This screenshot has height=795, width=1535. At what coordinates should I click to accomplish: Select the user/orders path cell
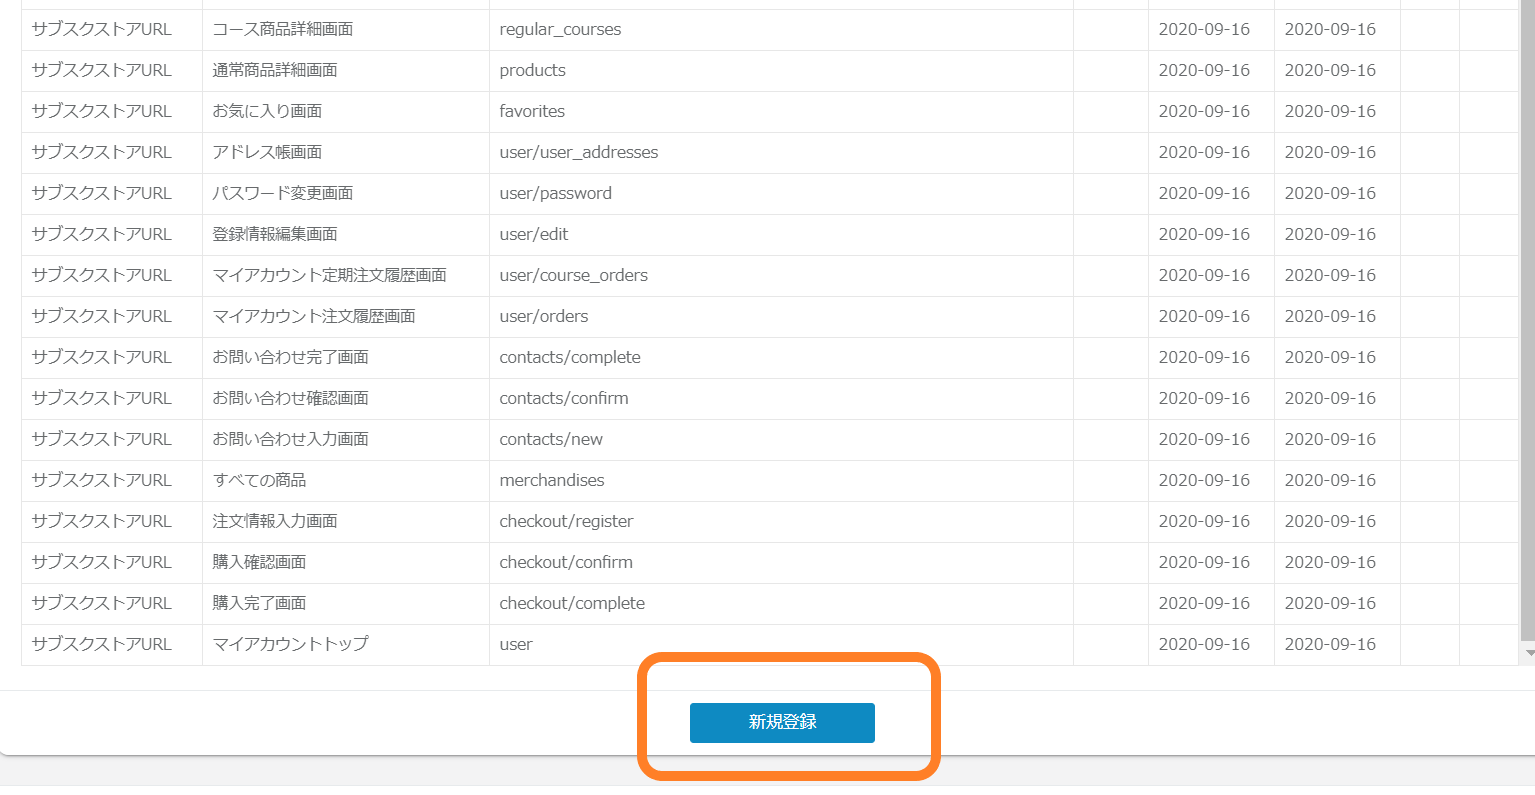(x=544, y=317)
